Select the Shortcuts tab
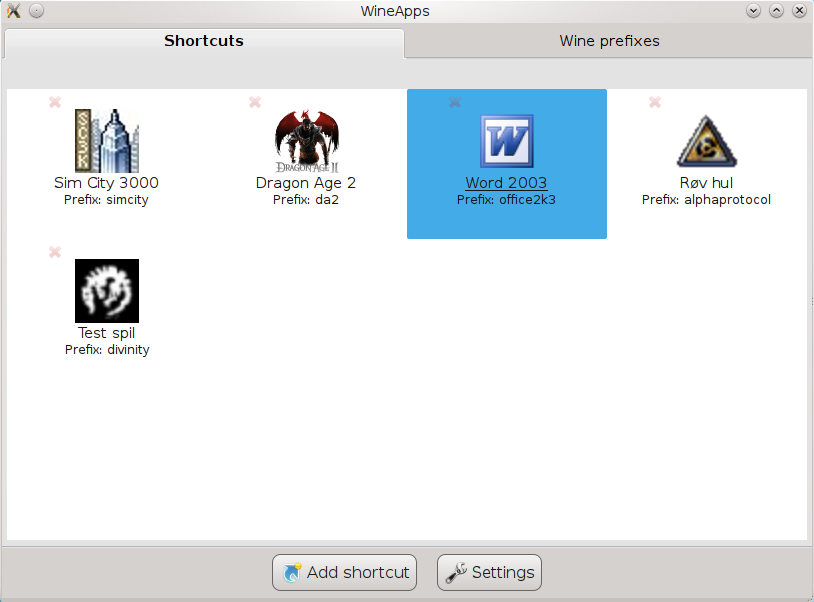This screenshot has height=602, width=814. pos(204,41)
